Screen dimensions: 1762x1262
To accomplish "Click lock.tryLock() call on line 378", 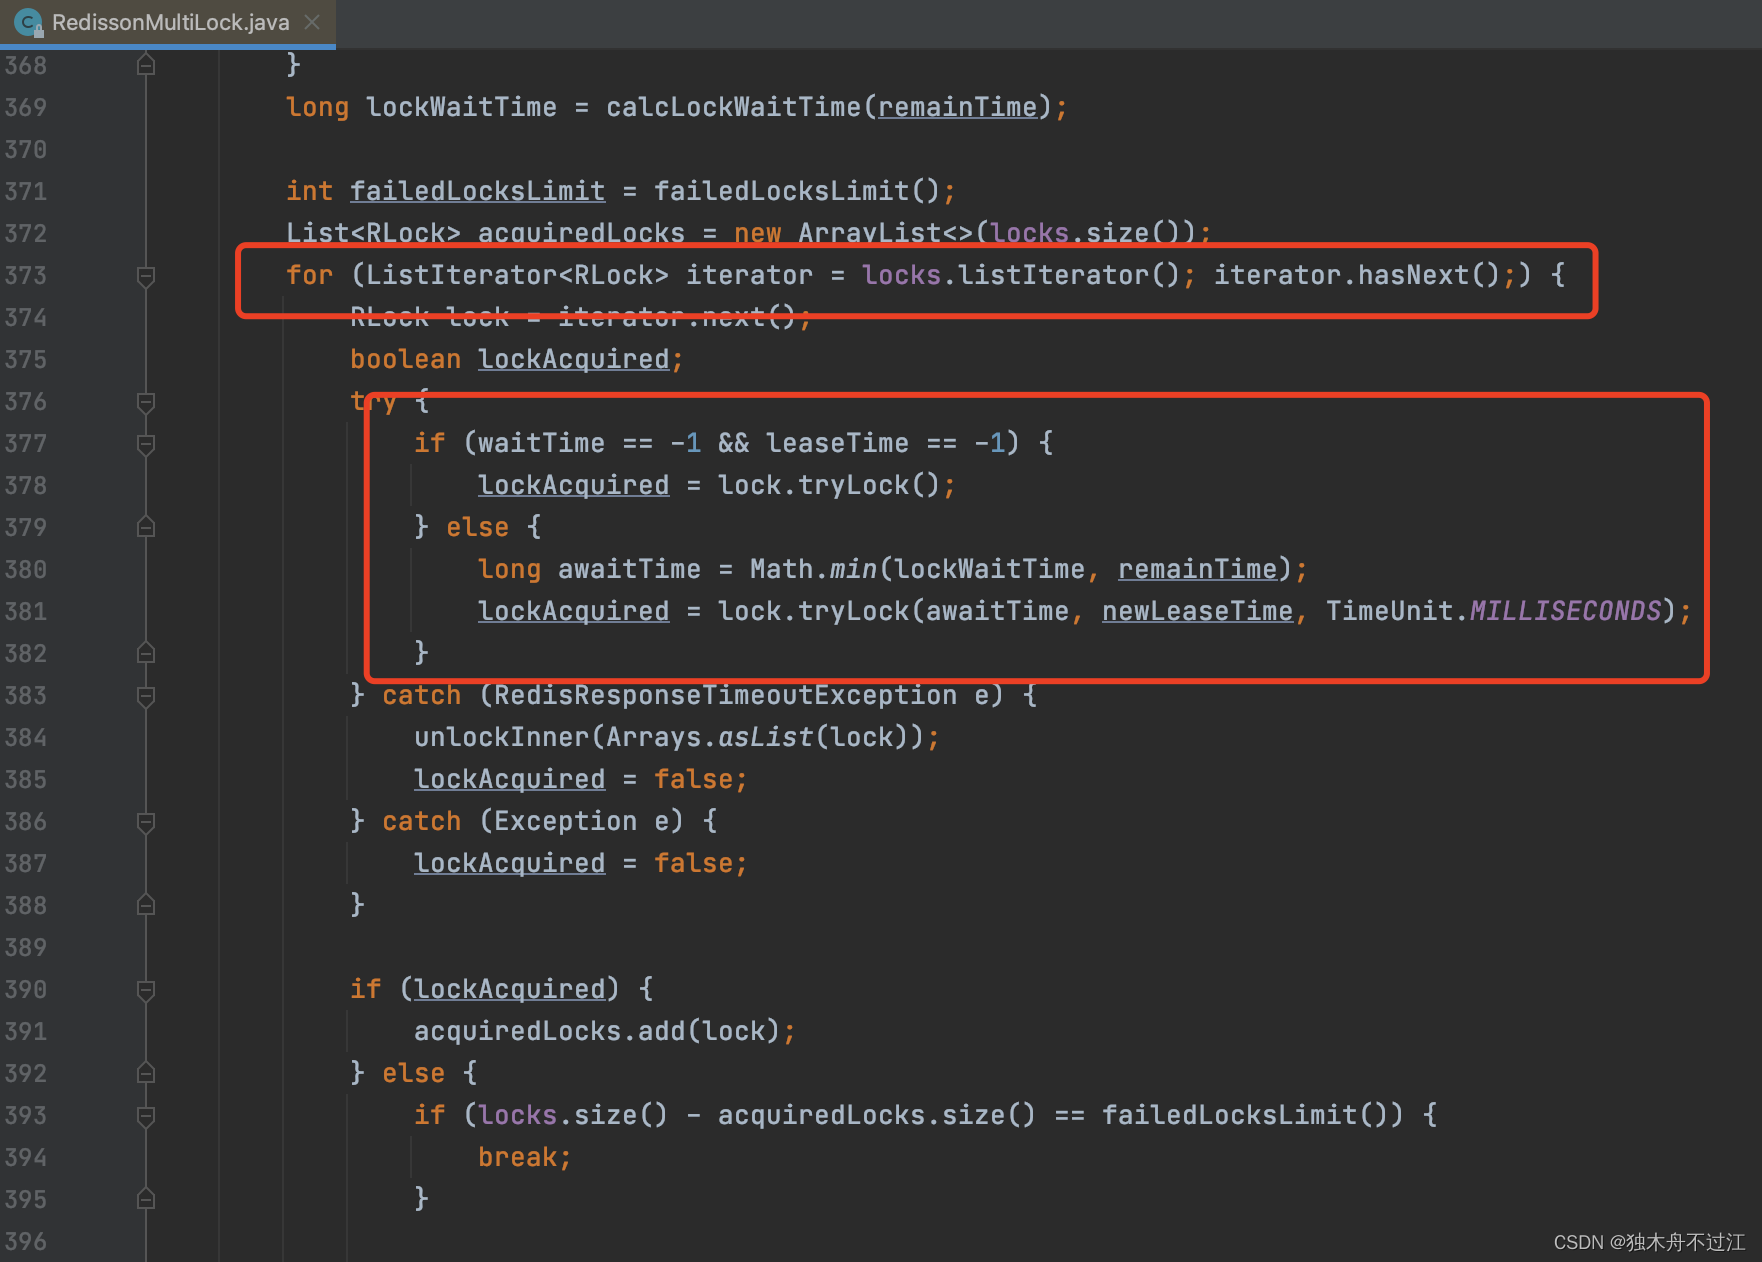I will [829, 485].
